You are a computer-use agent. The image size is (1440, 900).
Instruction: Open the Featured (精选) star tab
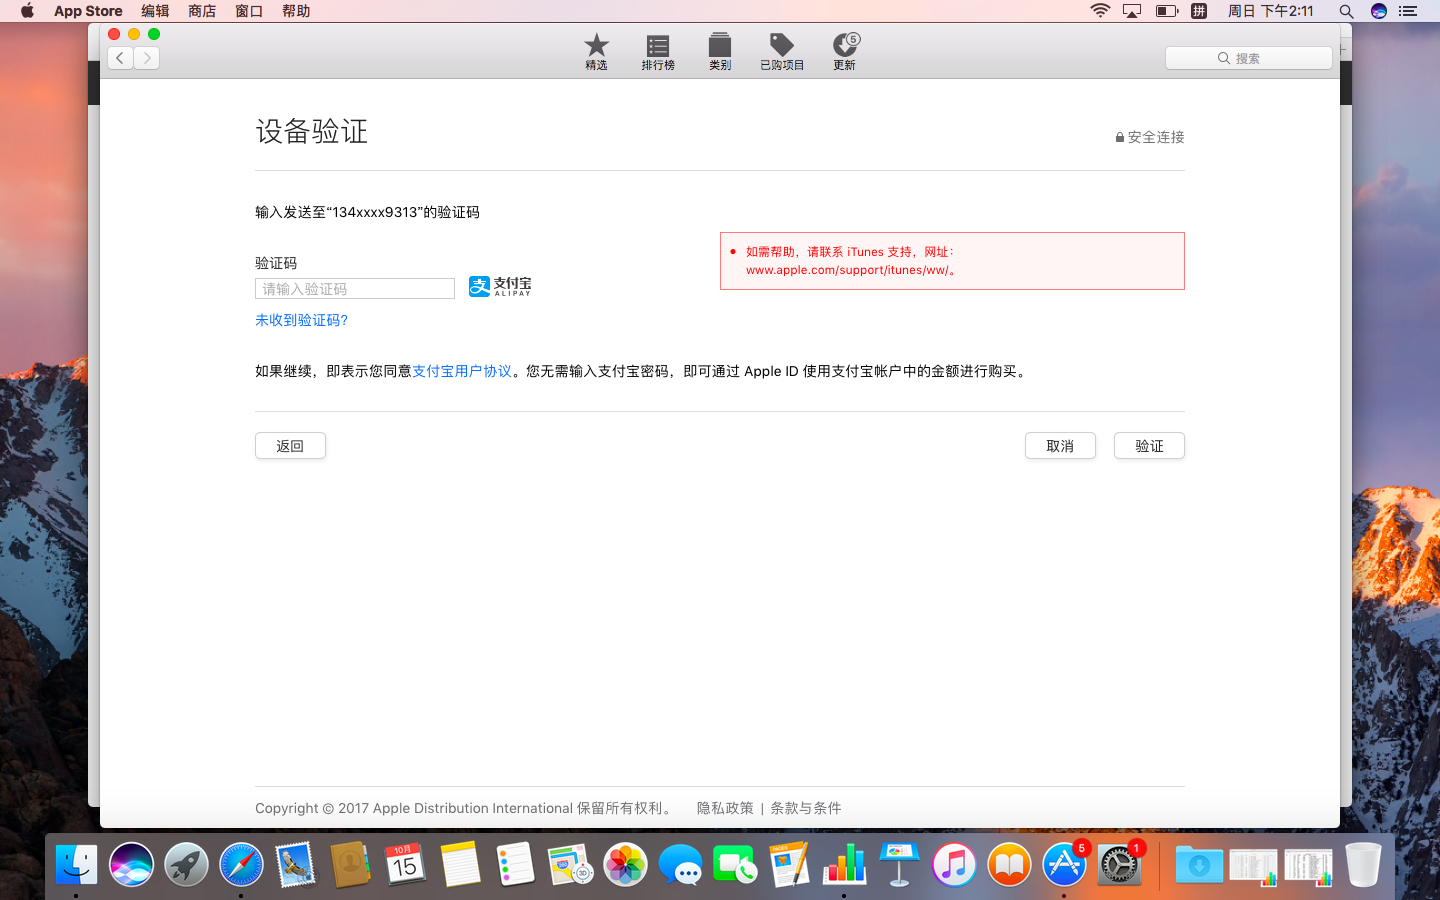(x=596, y=51)
